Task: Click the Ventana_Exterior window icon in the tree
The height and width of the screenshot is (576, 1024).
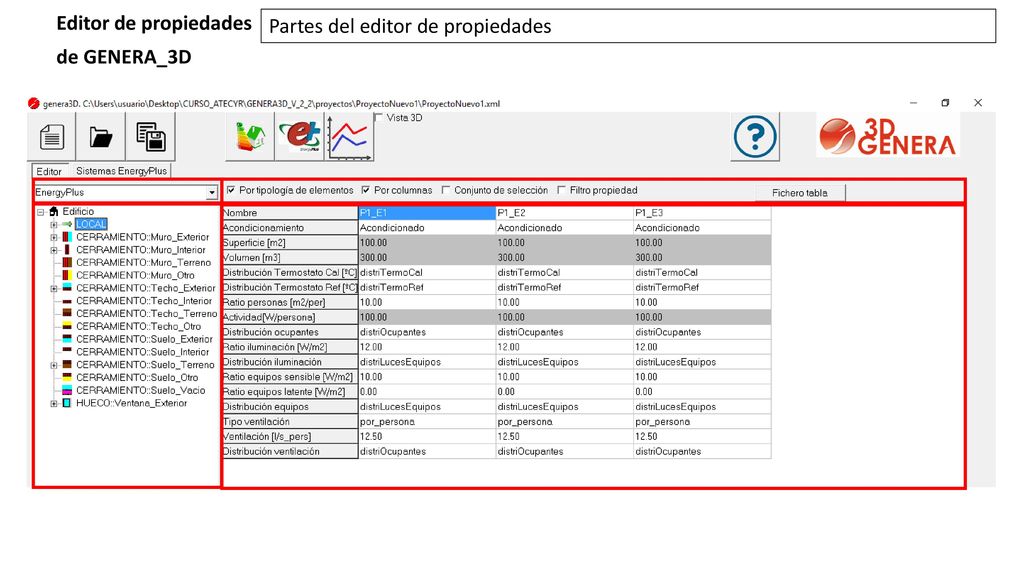Action: coord(67,403)
